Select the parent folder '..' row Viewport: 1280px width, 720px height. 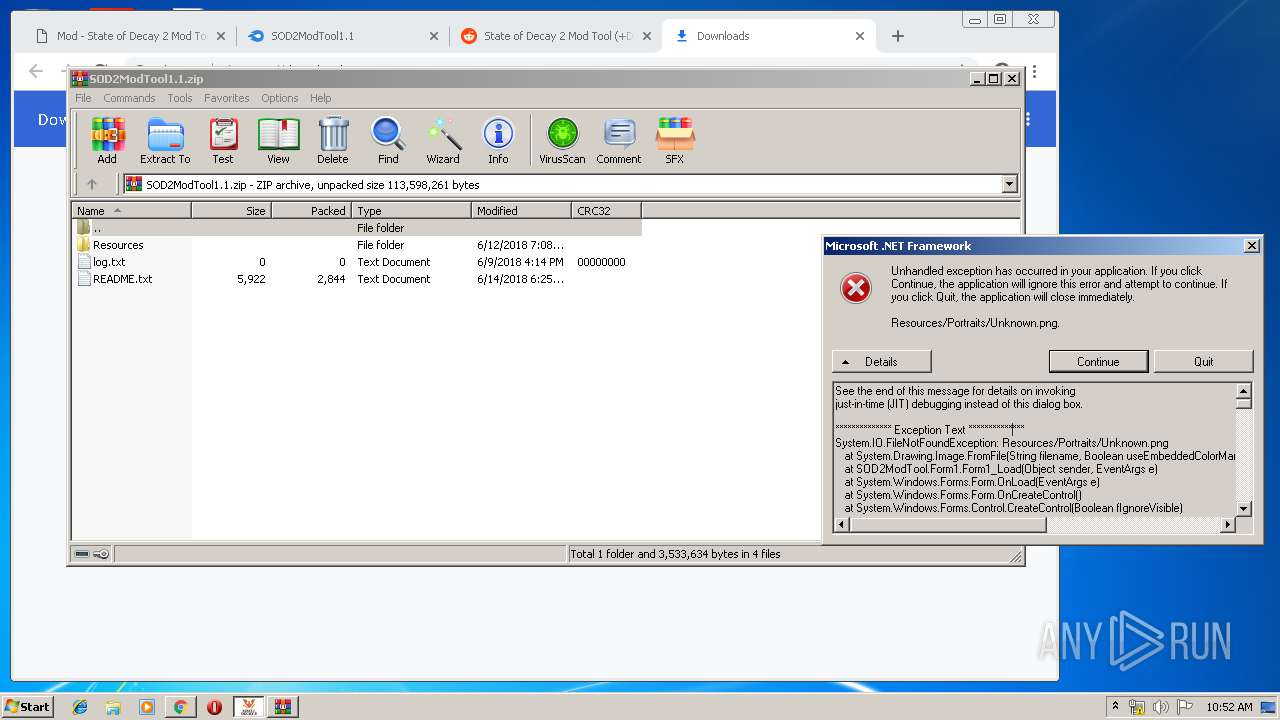[x=357, y=228]
